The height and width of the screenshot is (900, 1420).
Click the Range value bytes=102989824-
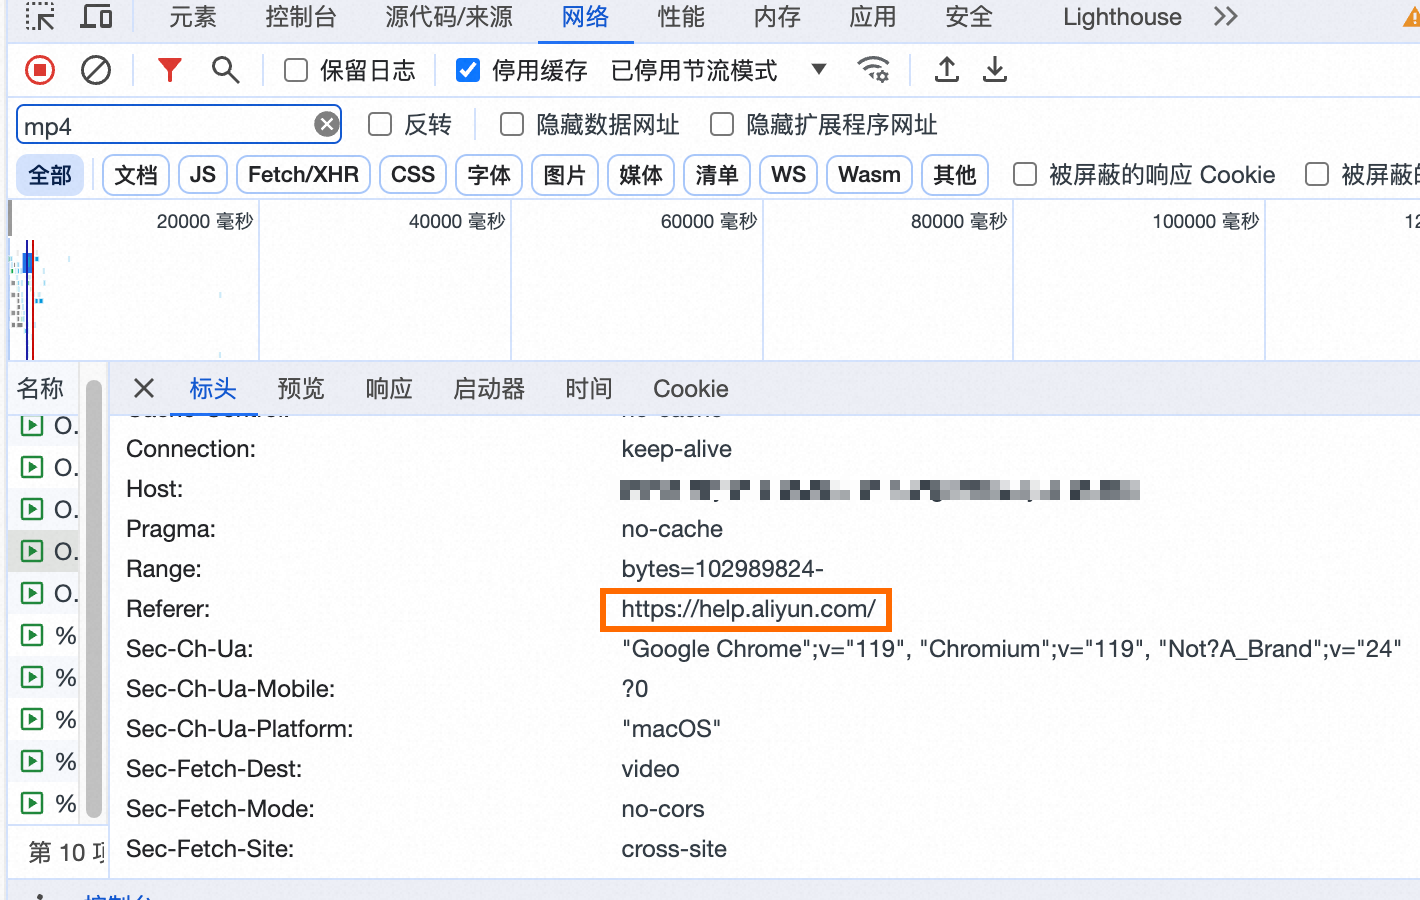[x=722, y=569]
